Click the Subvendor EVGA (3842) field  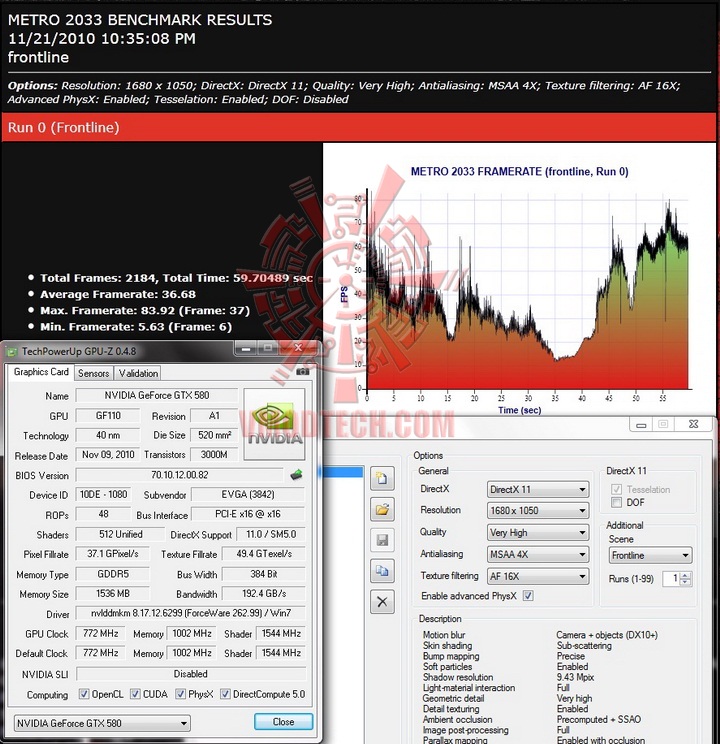point(248,494)
